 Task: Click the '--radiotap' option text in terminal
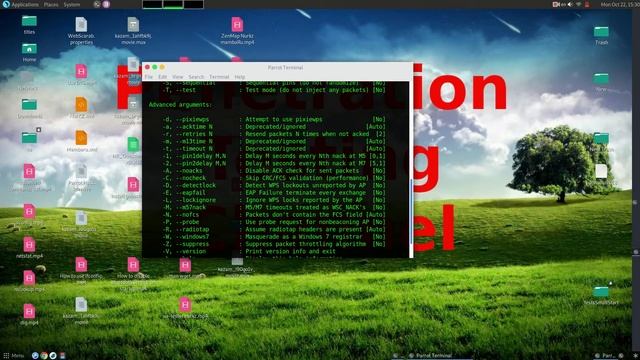193,229
